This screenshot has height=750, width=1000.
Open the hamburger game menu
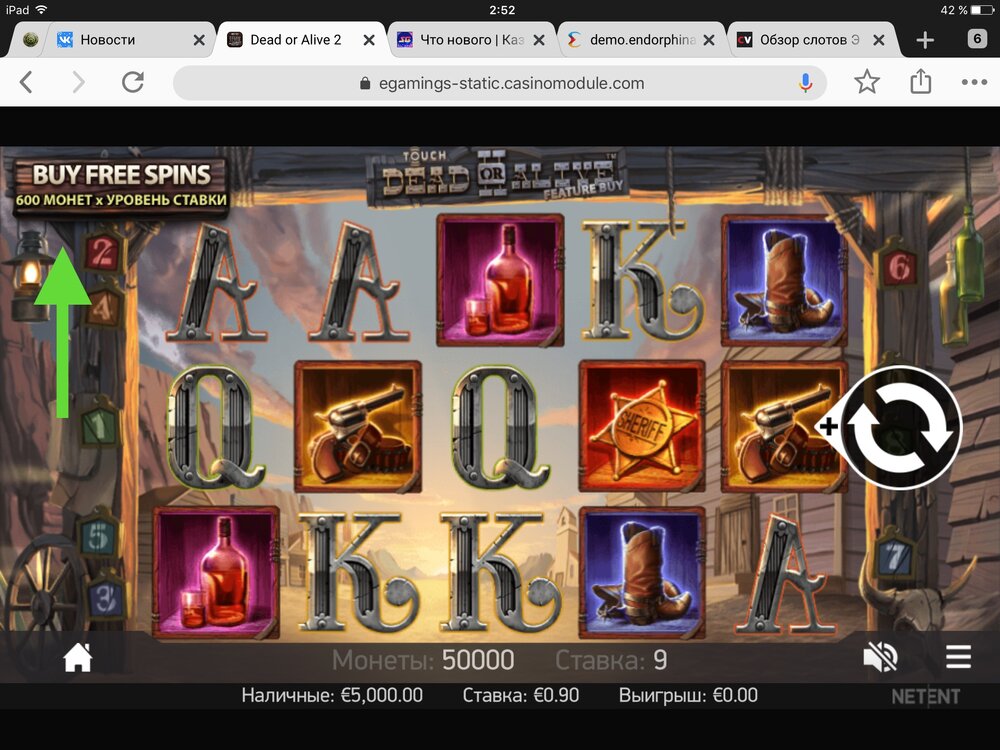pyautogui.click(x=959, y=656)
